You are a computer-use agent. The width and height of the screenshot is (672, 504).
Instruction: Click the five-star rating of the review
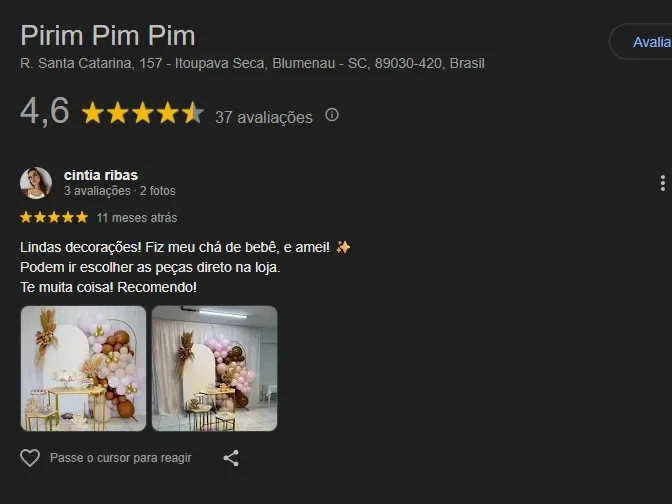click(54, 217)
